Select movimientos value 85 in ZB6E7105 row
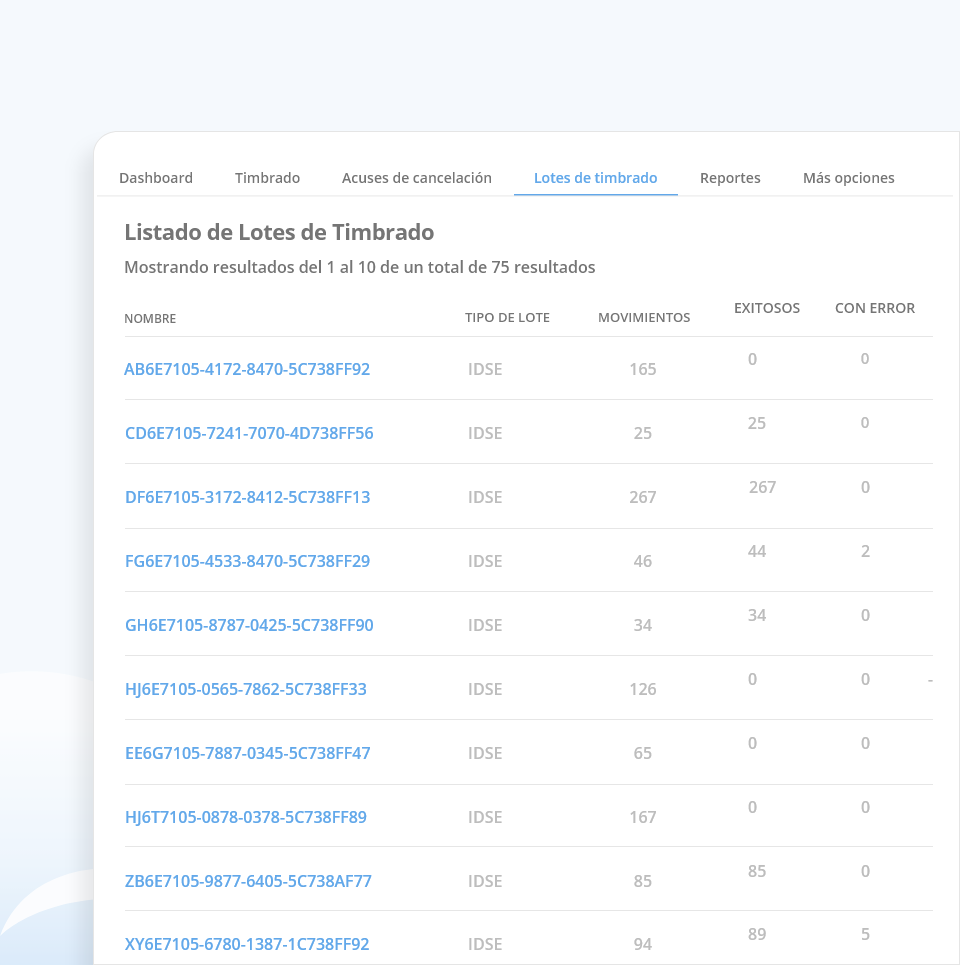 click(x=642, y=881)
